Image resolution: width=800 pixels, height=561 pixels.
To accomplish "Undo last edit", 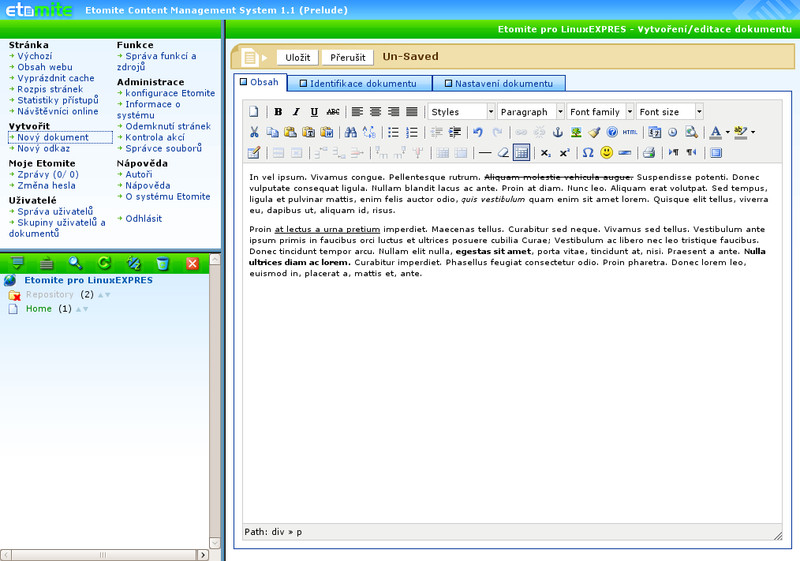I will pos(478,132).
